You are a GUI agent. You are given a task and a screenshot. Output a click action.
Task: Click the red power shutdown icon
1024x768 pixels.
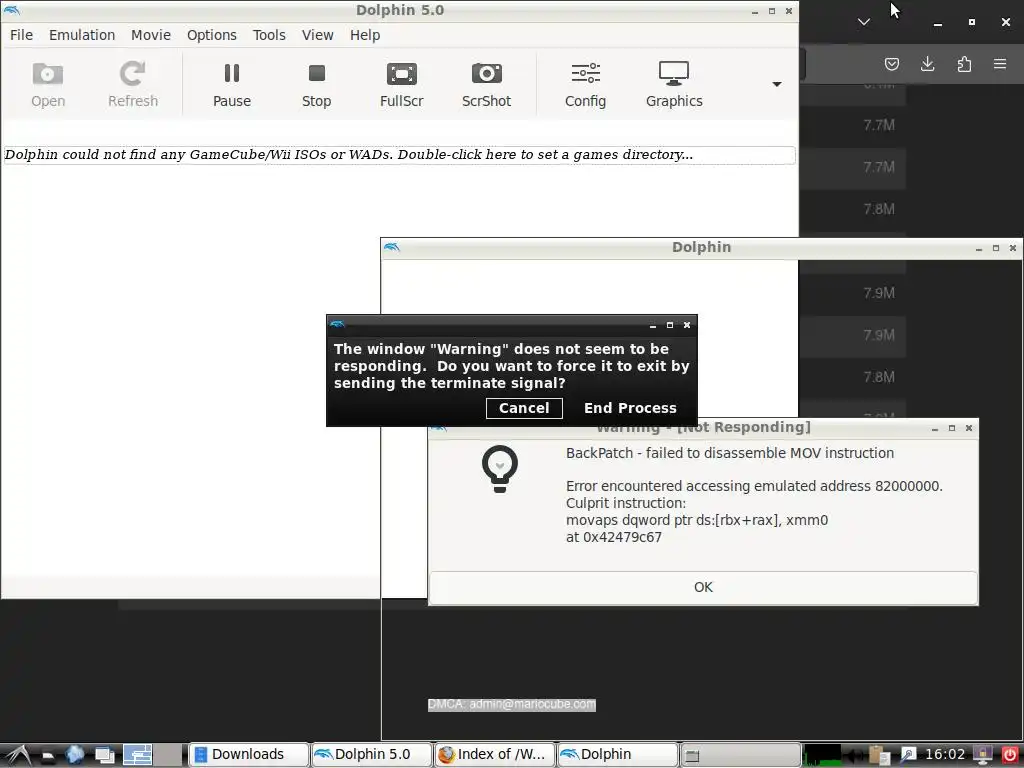click(x=1010, y=754)
